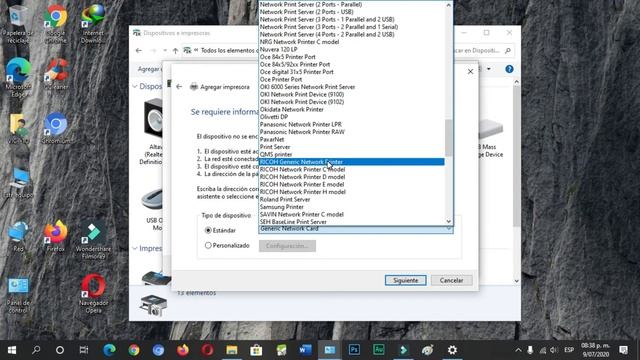Open Adobe Audition from taskbar

[379, 350]
